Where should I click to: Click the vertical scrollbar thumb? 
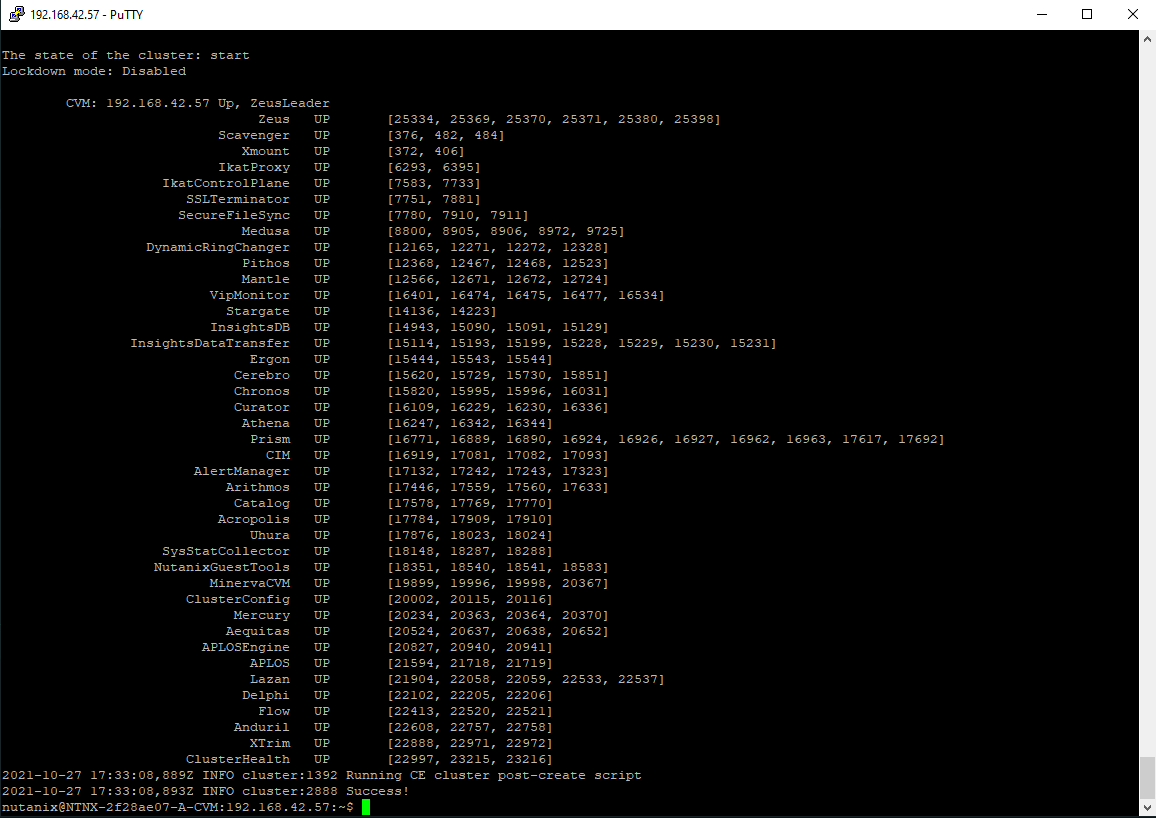click(1147, 778)
